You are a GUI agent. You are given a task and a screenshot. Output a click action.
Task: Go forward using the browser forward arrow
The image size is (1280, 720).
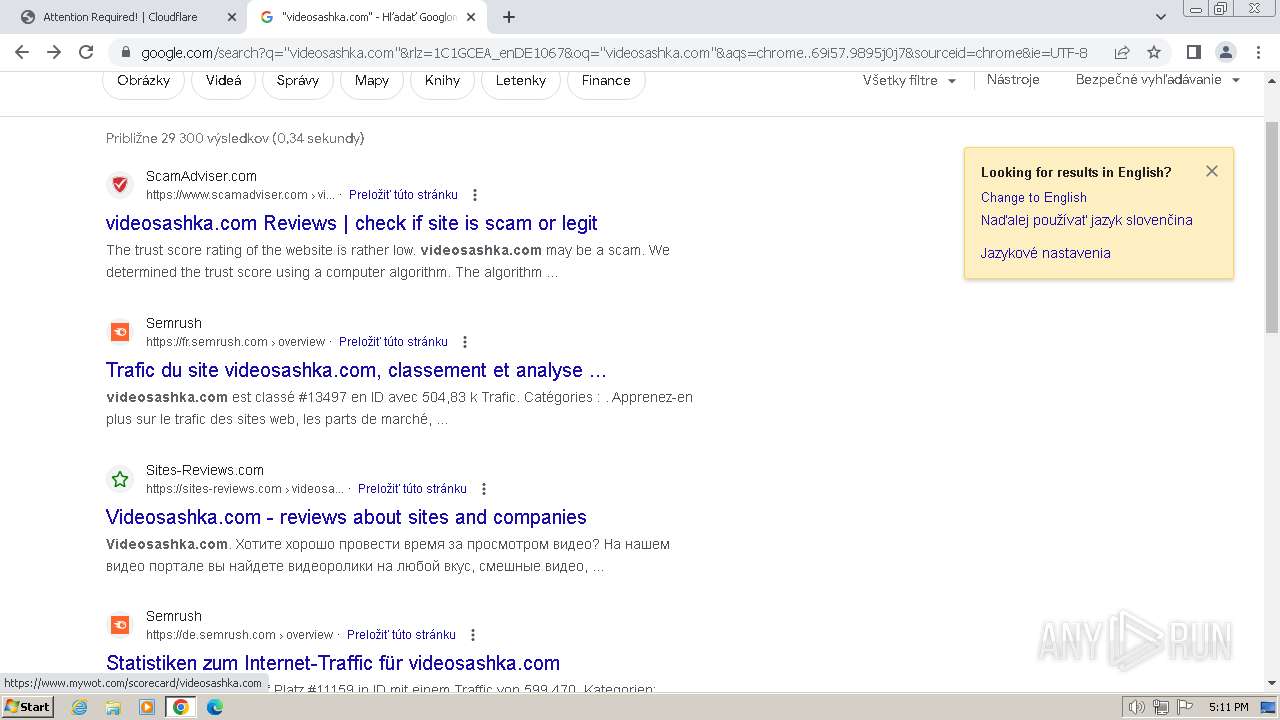click(54, 52)
